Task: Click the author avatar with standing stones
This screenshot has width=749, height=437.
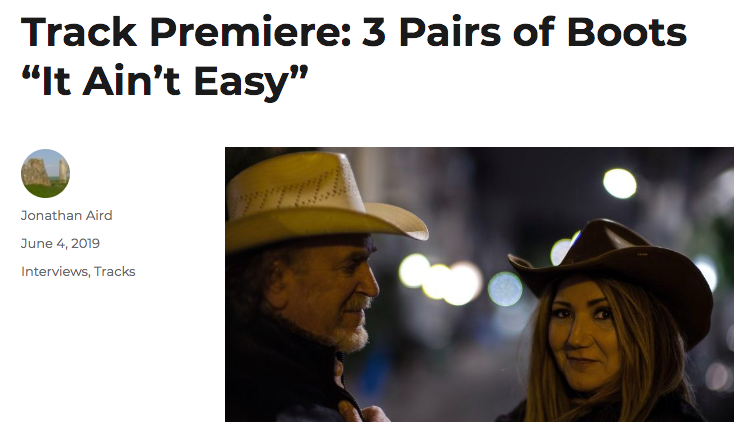Action: (45, 173)
